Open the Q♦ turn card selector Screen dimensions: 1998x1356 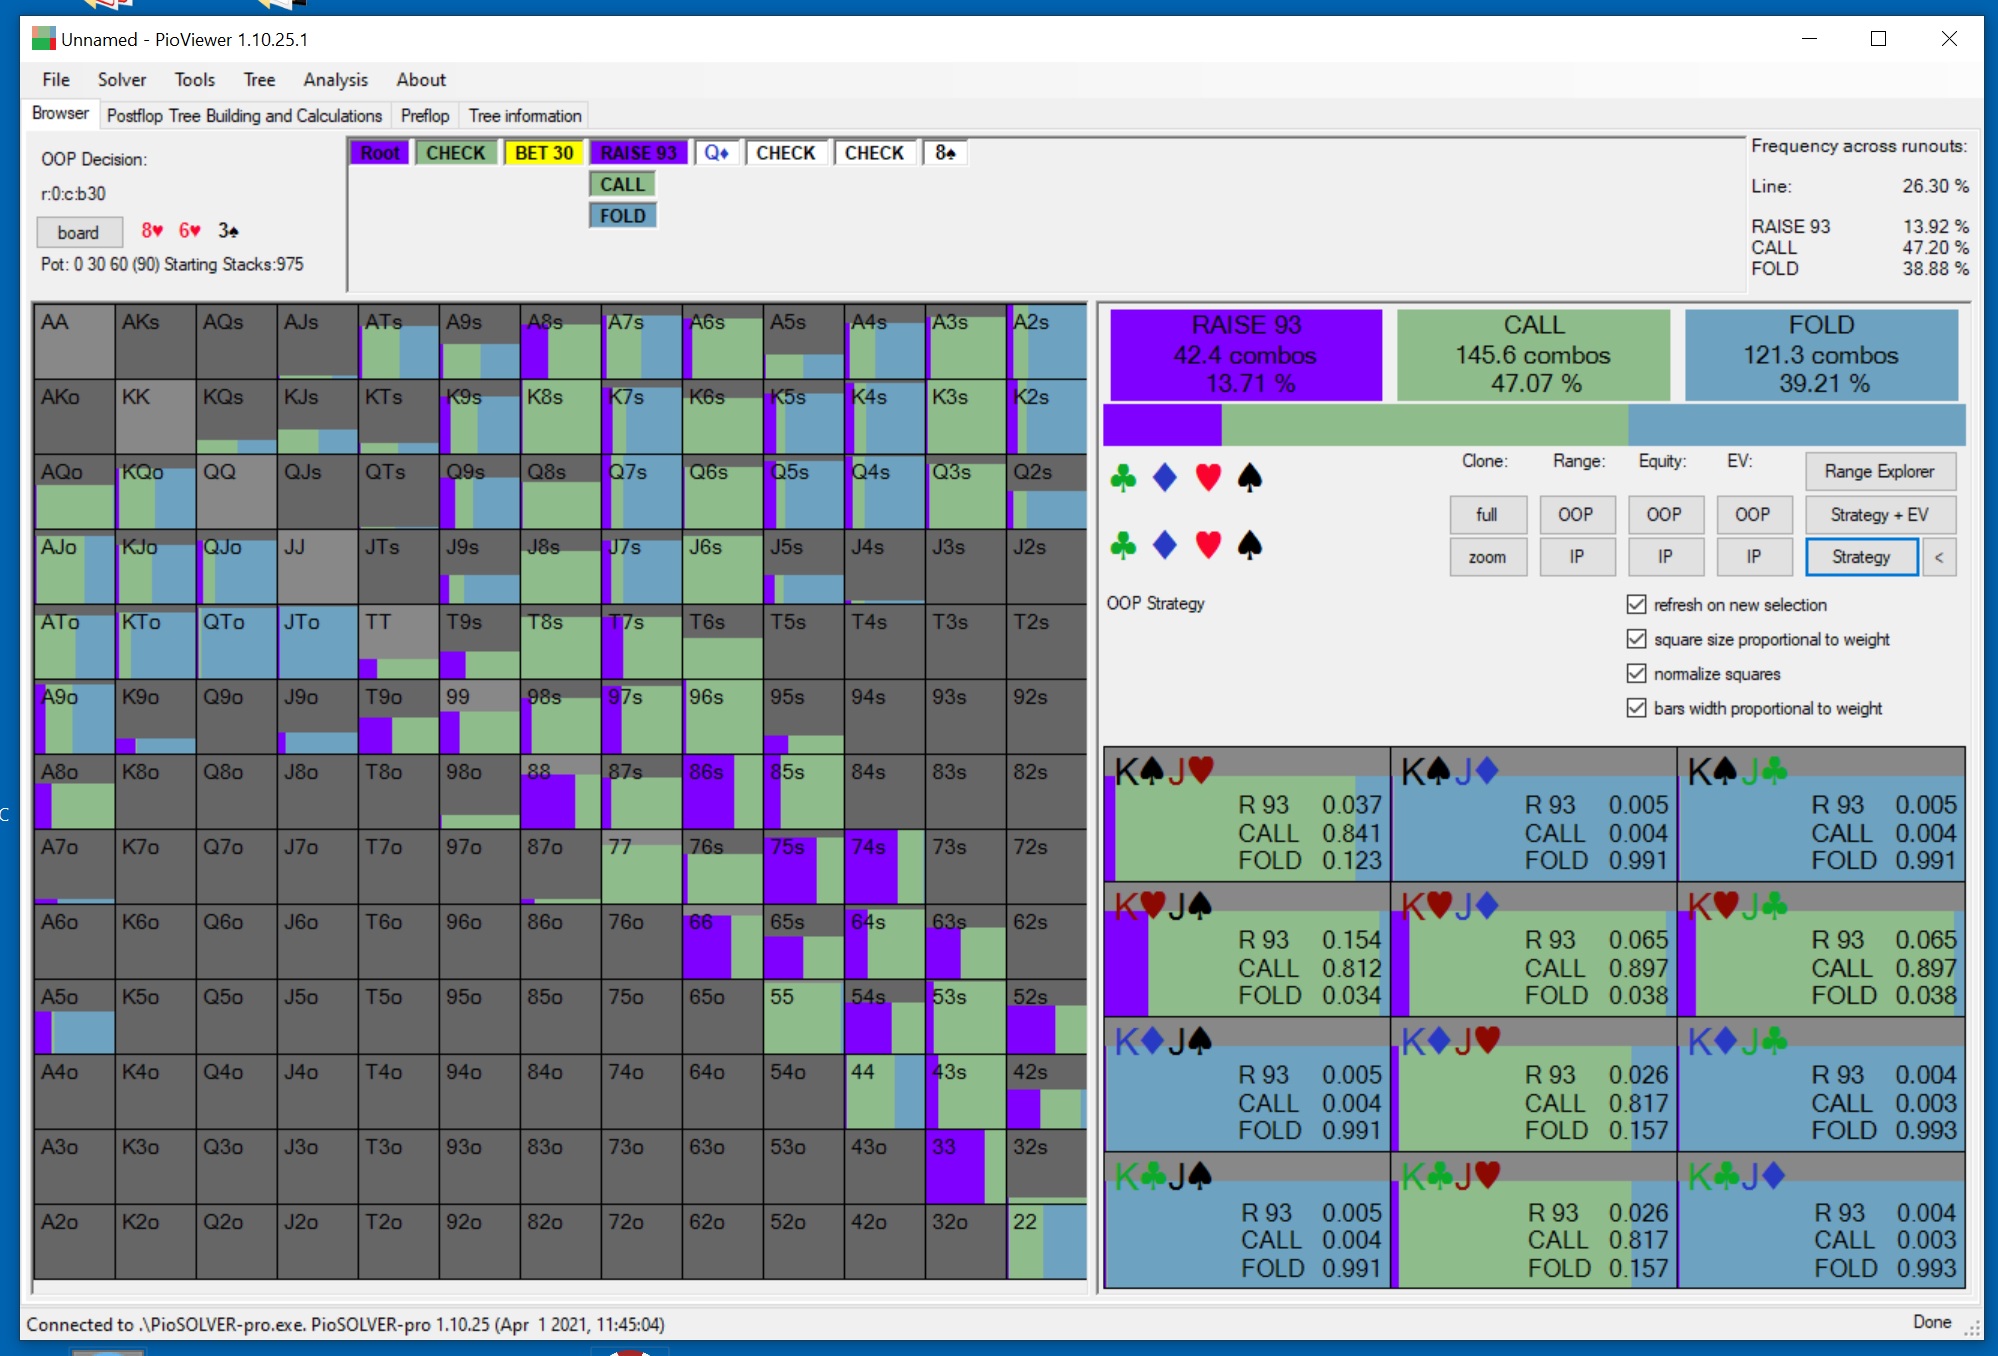[x=717, y=153]
